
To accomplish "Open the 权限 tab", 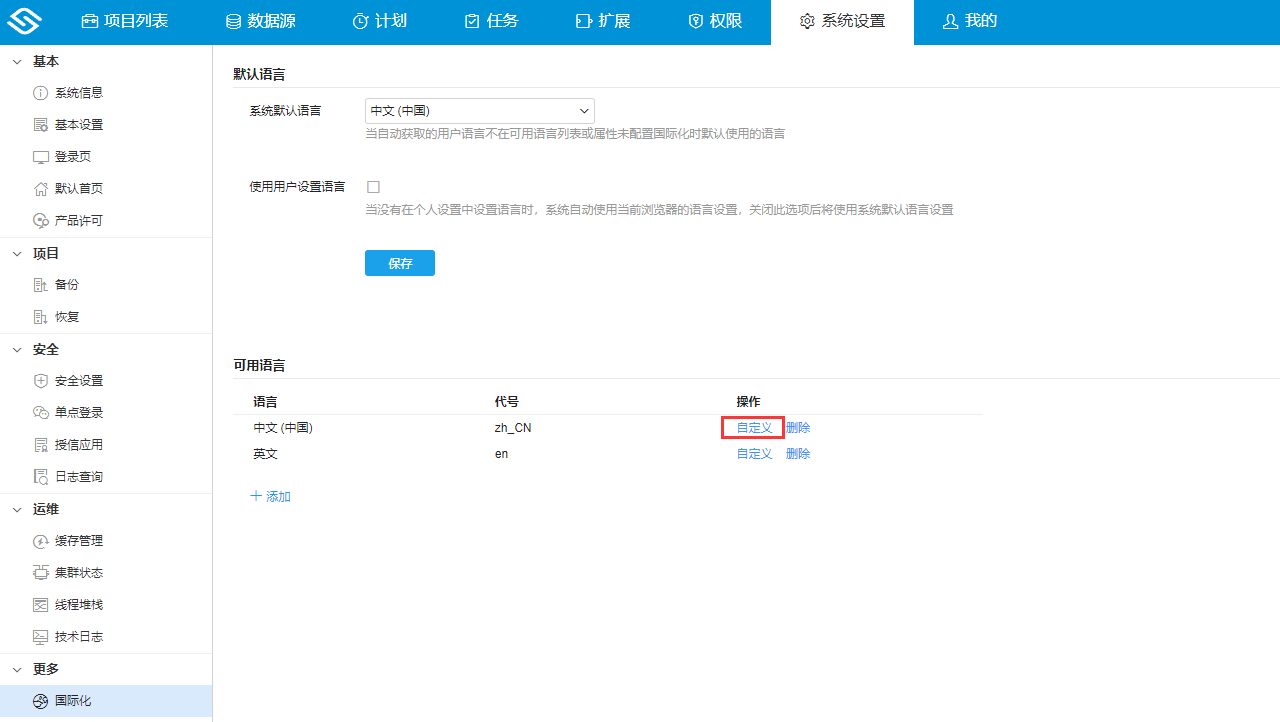I will coord(714,21).
